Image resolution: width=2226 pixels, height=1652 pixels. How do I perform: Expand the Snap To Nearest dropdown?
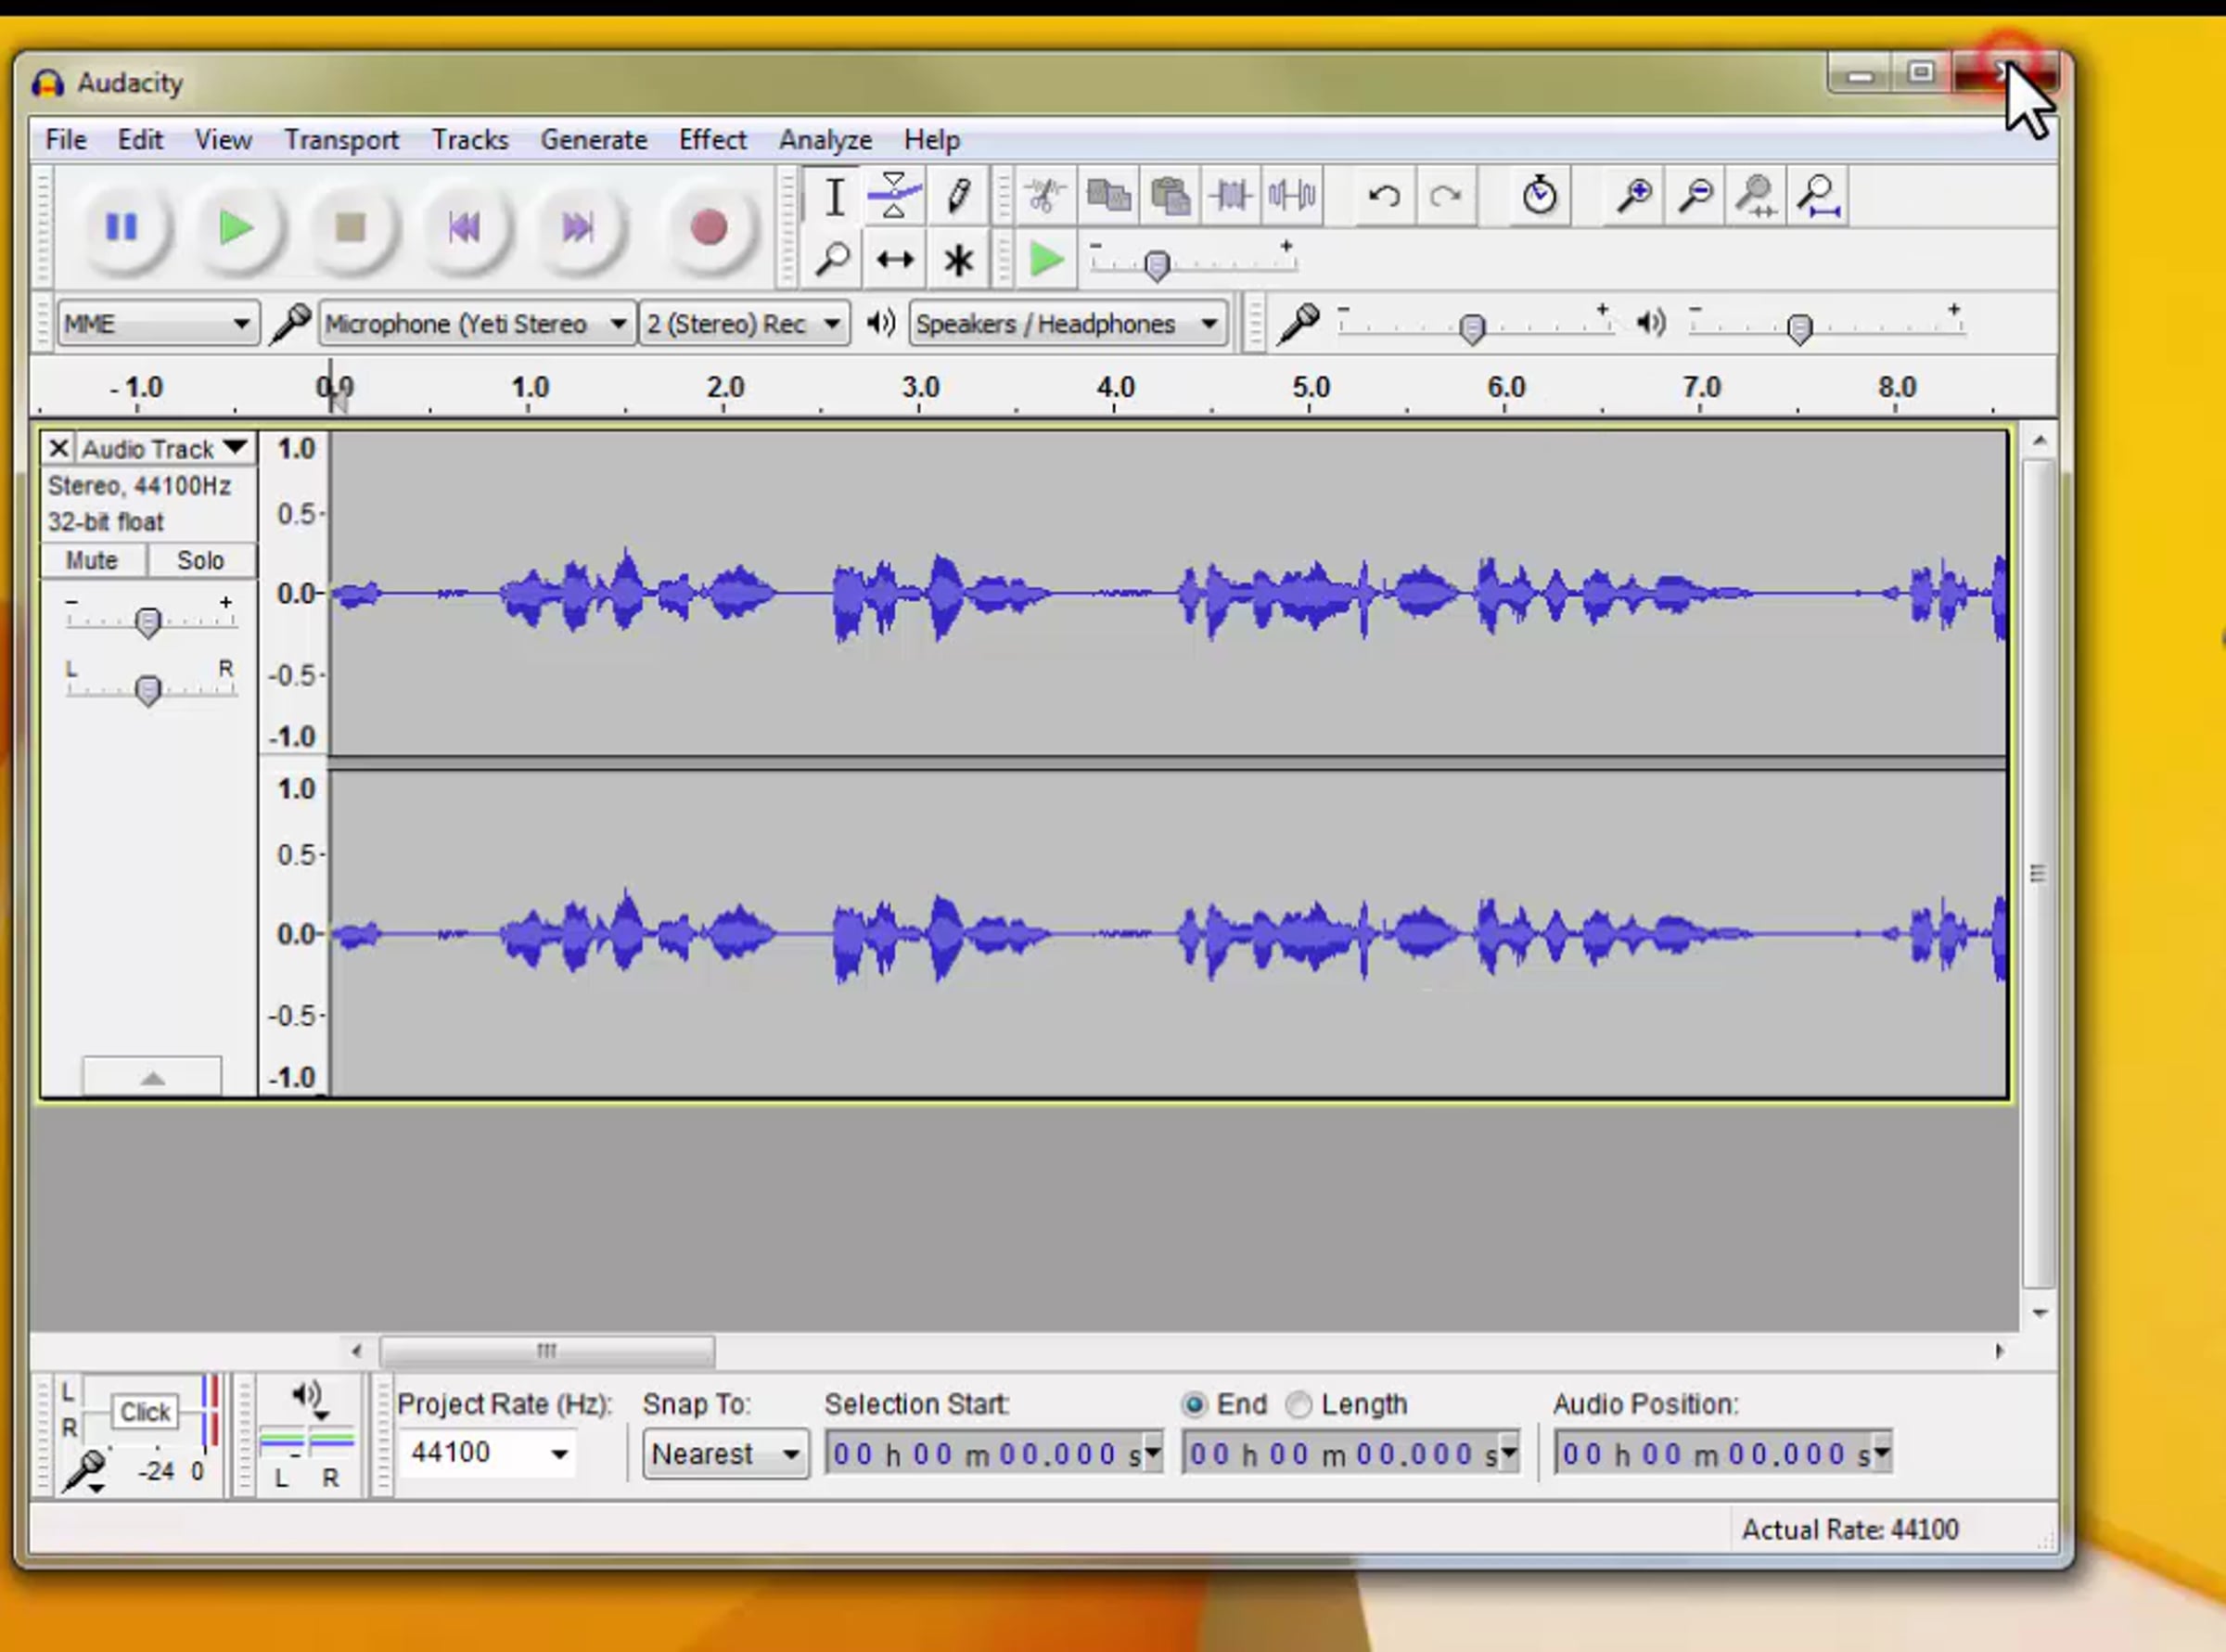[725, 1453]
